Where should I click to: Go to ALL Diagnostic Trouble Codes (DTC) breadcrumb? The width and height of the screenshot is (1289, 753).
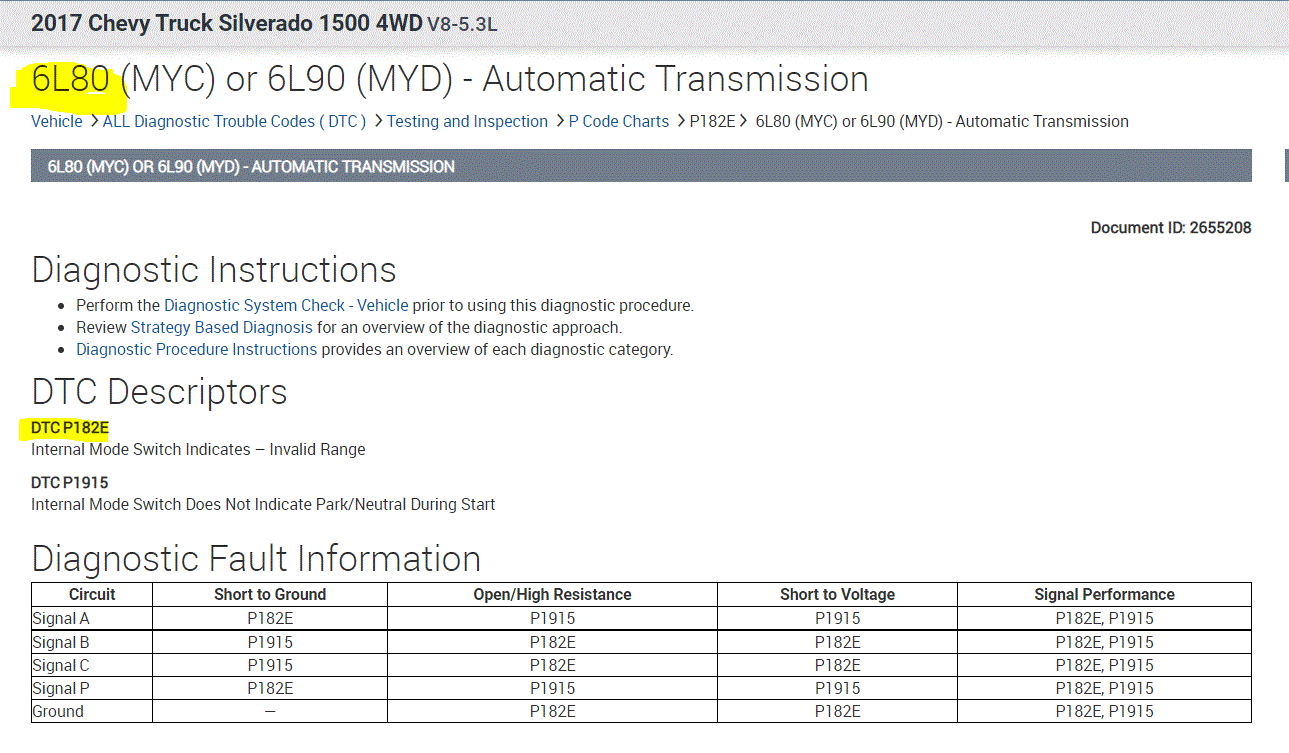coord(235,121)
